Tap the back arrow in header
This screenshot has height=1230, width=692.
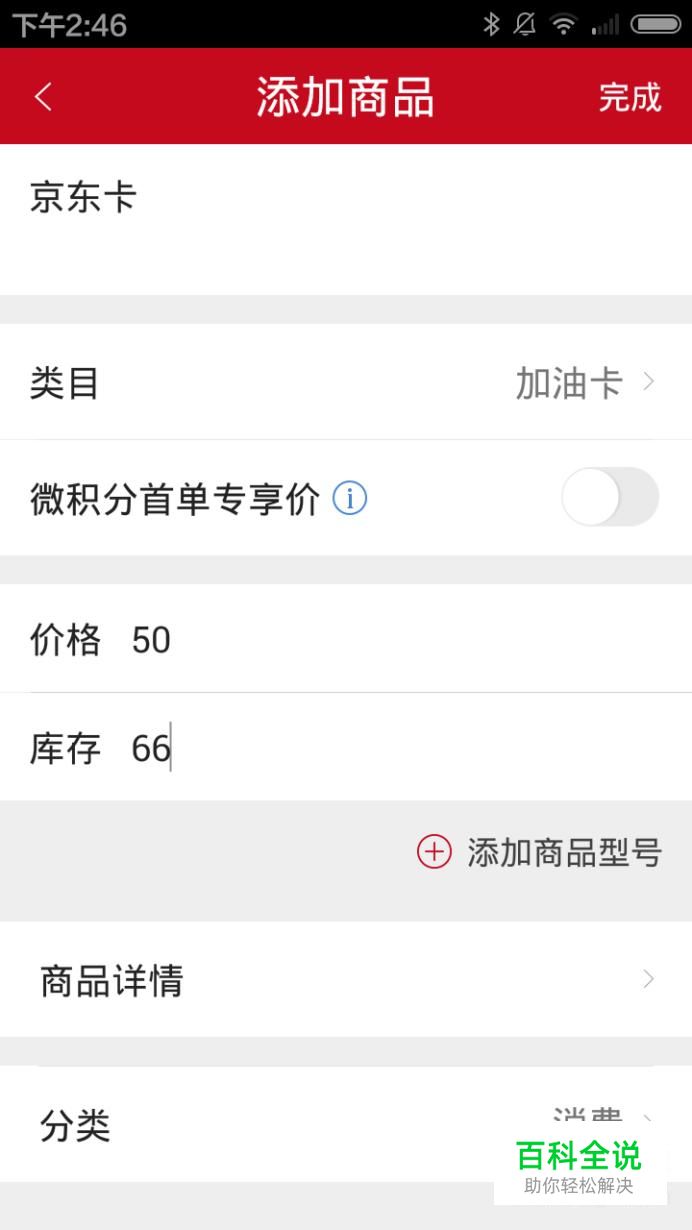[x=43, y=97]
